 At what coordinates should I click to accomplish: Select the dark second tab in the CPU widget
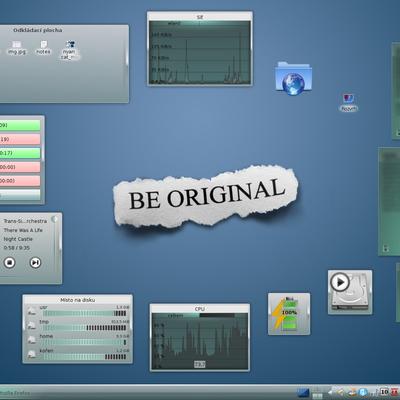tap(217, 315)
